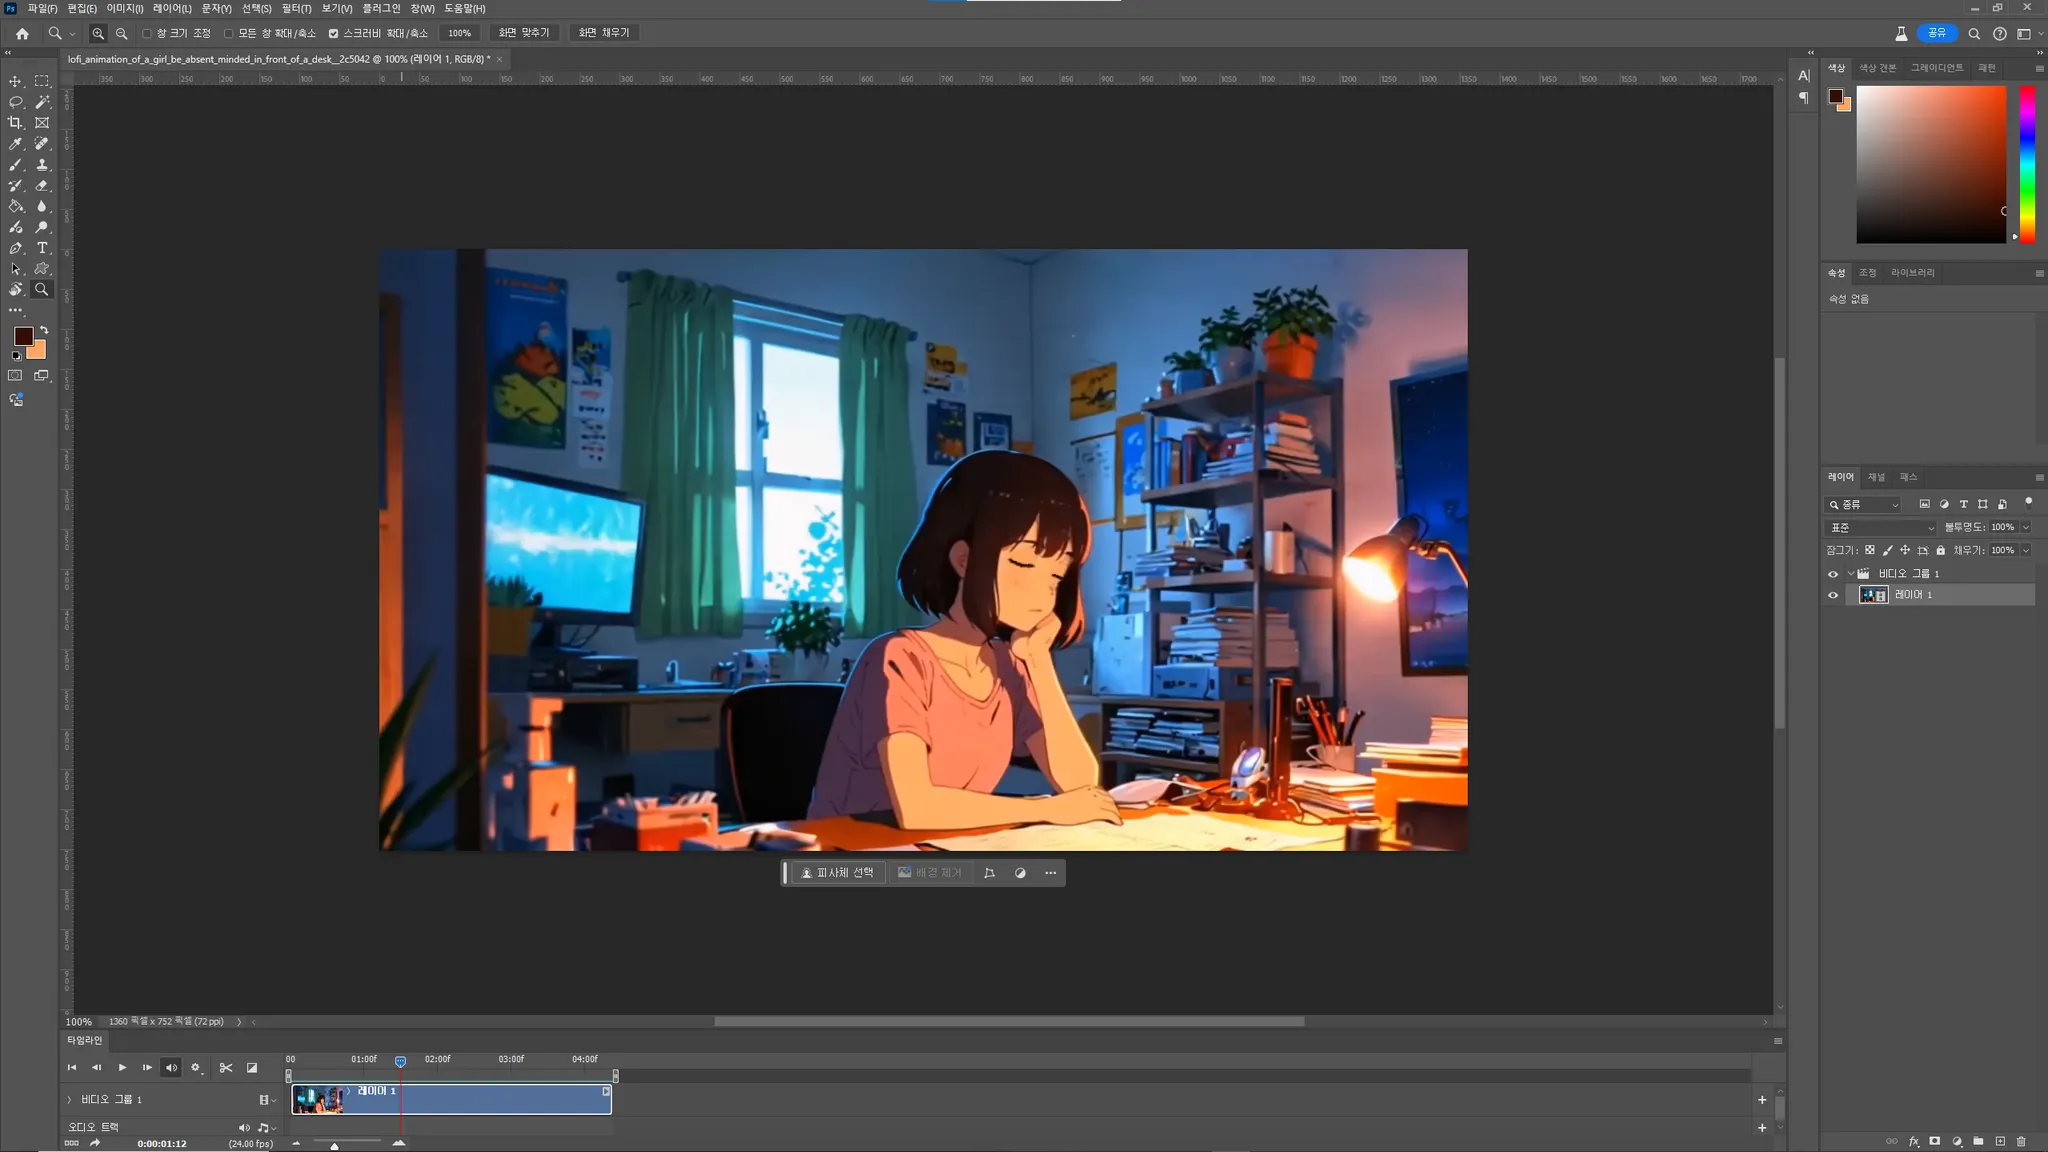
Task: Click the 피사체 선택 button
Action: [x=837, y=873]
